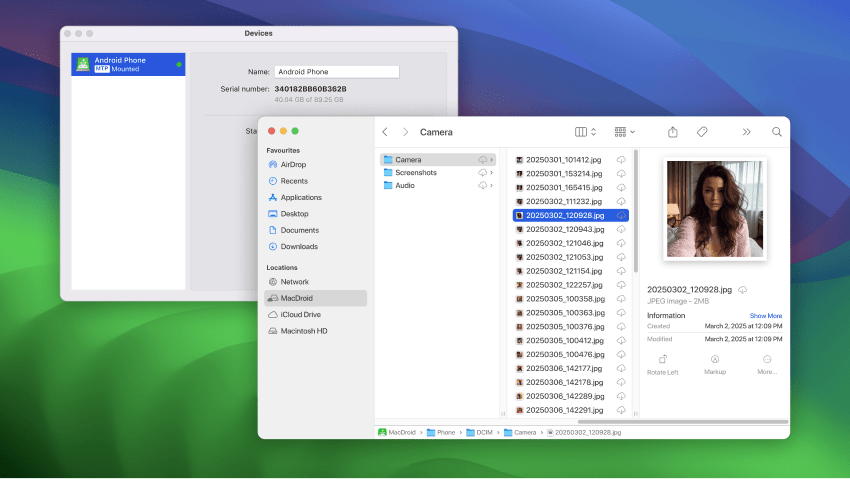Click the photo preview thumbnail
Viewport: 850px width, 479px height.
point(714,209)
